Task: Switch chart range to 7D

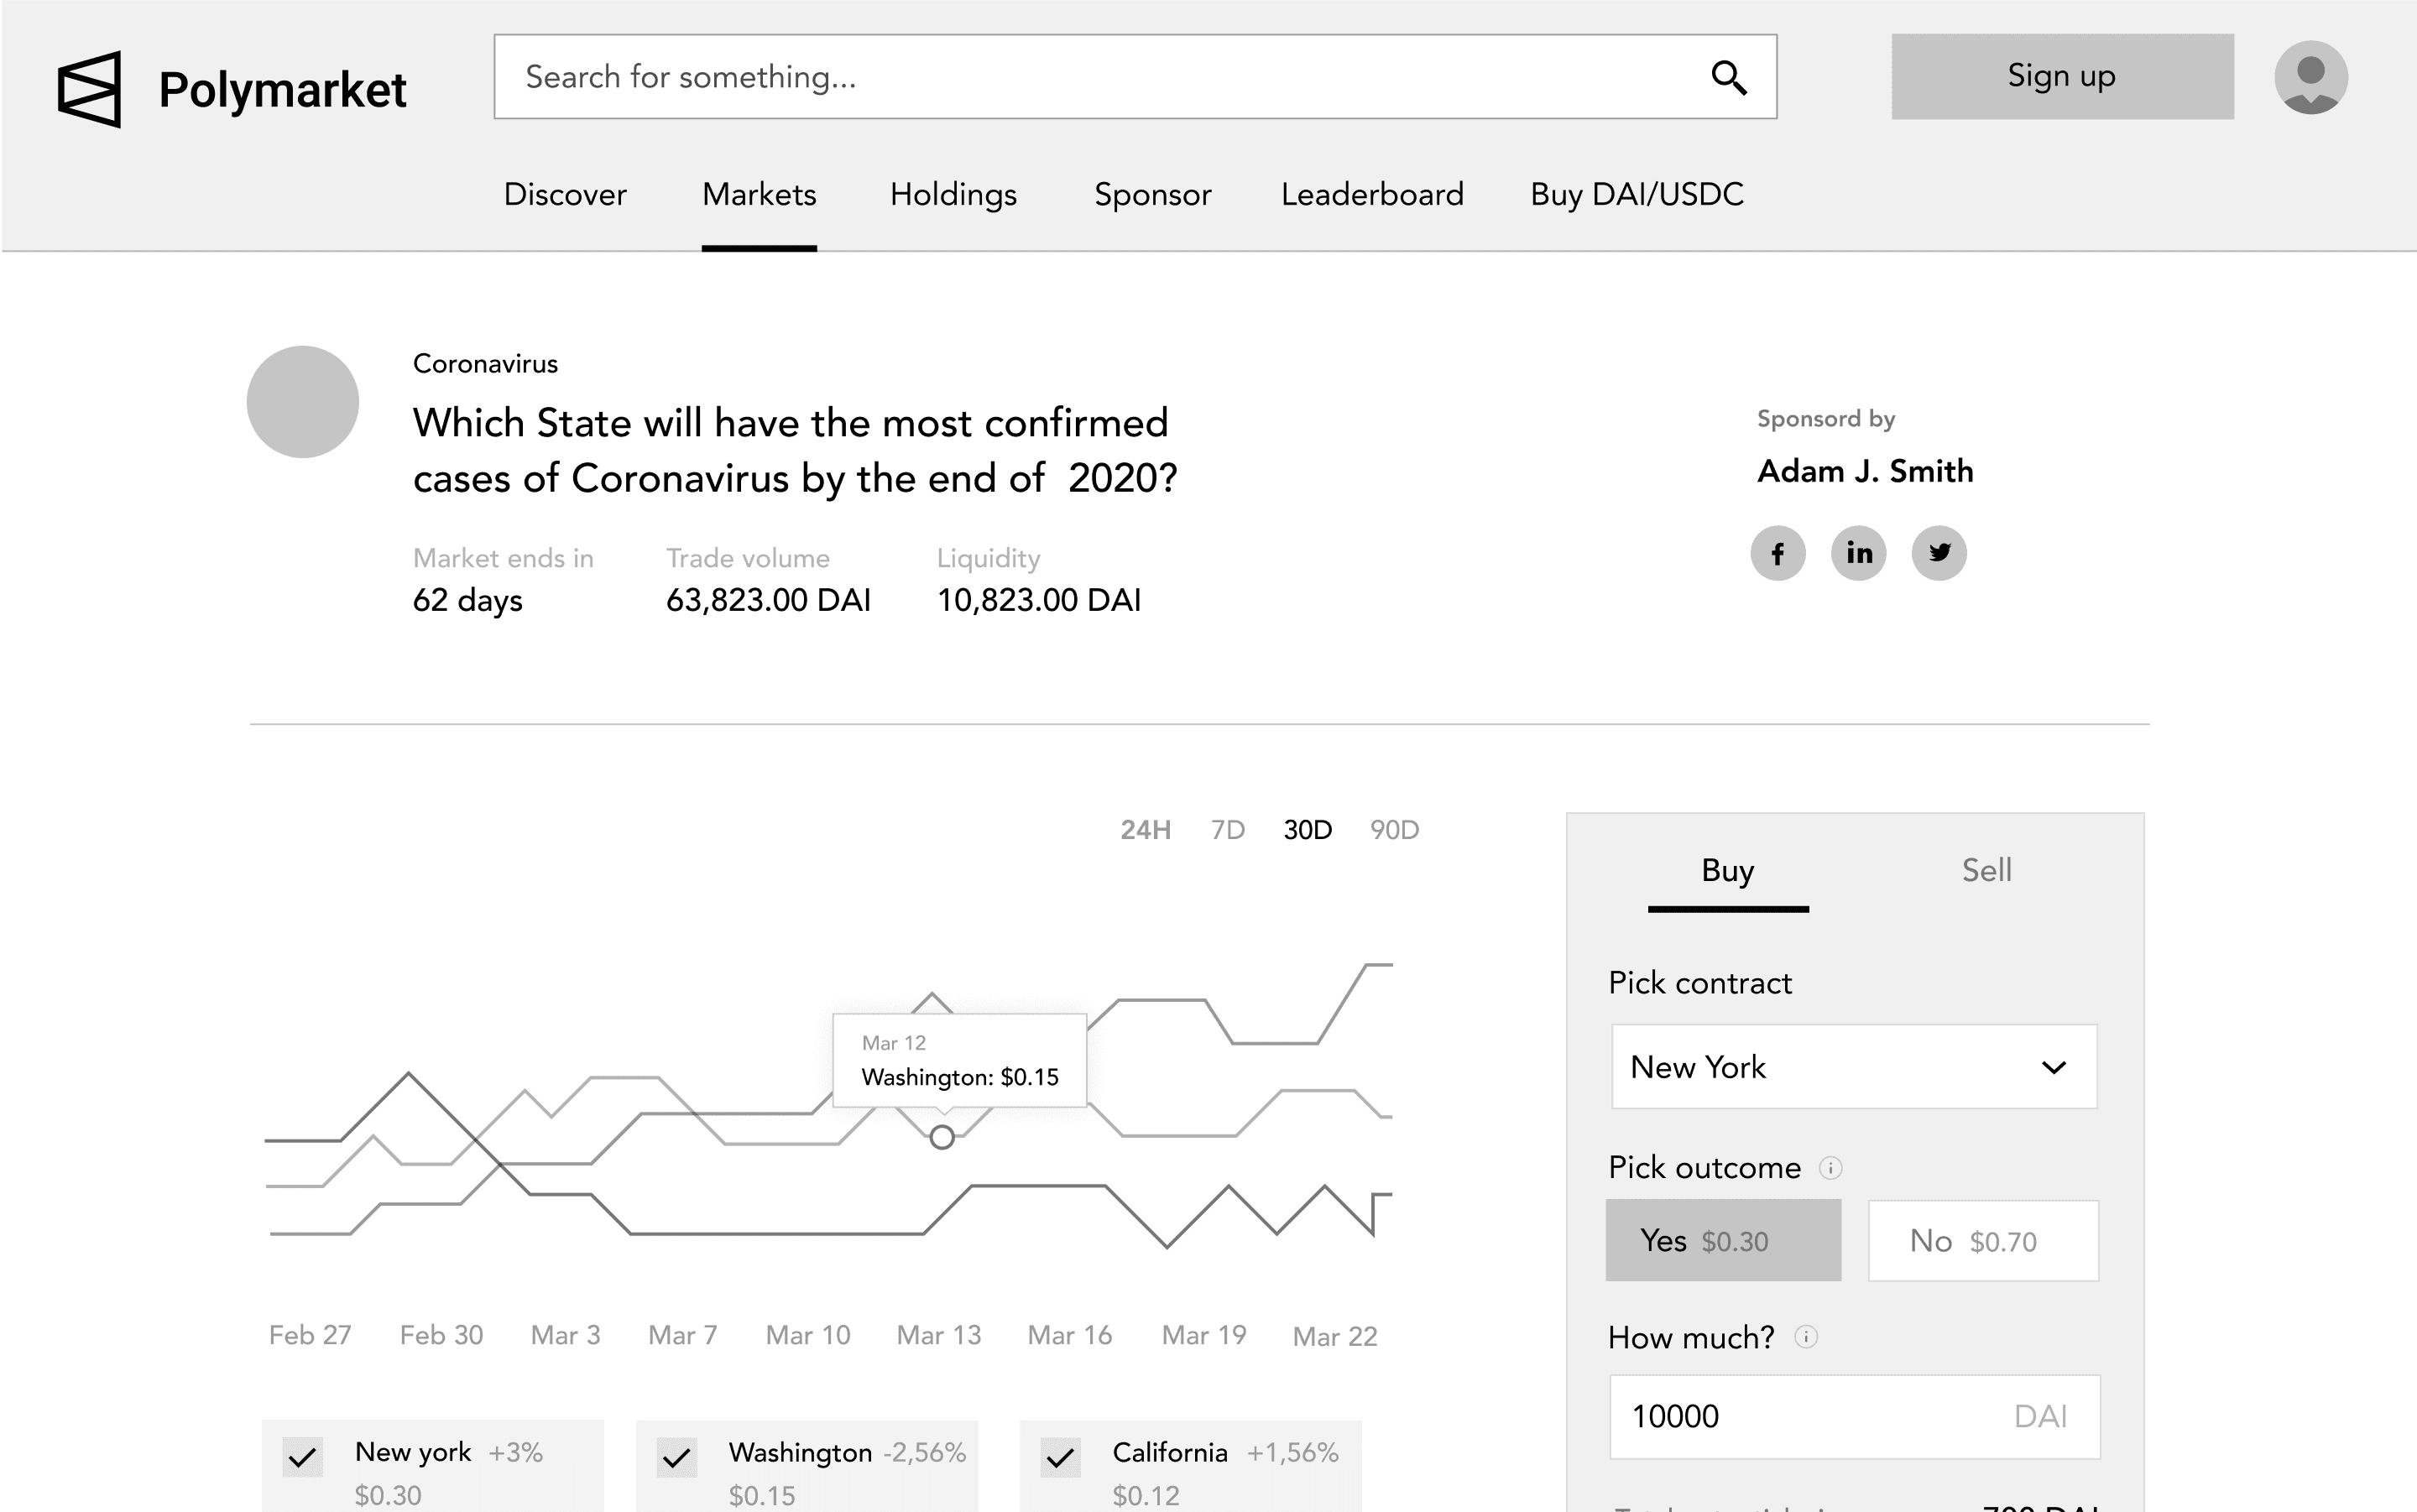Action: coord(1227,830)
